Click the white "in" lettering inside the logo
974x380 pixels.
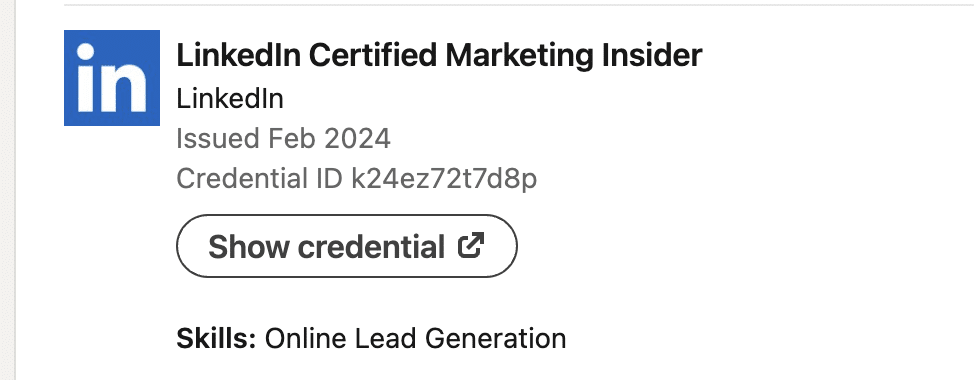pyautogui.click(x=111, y=79)
